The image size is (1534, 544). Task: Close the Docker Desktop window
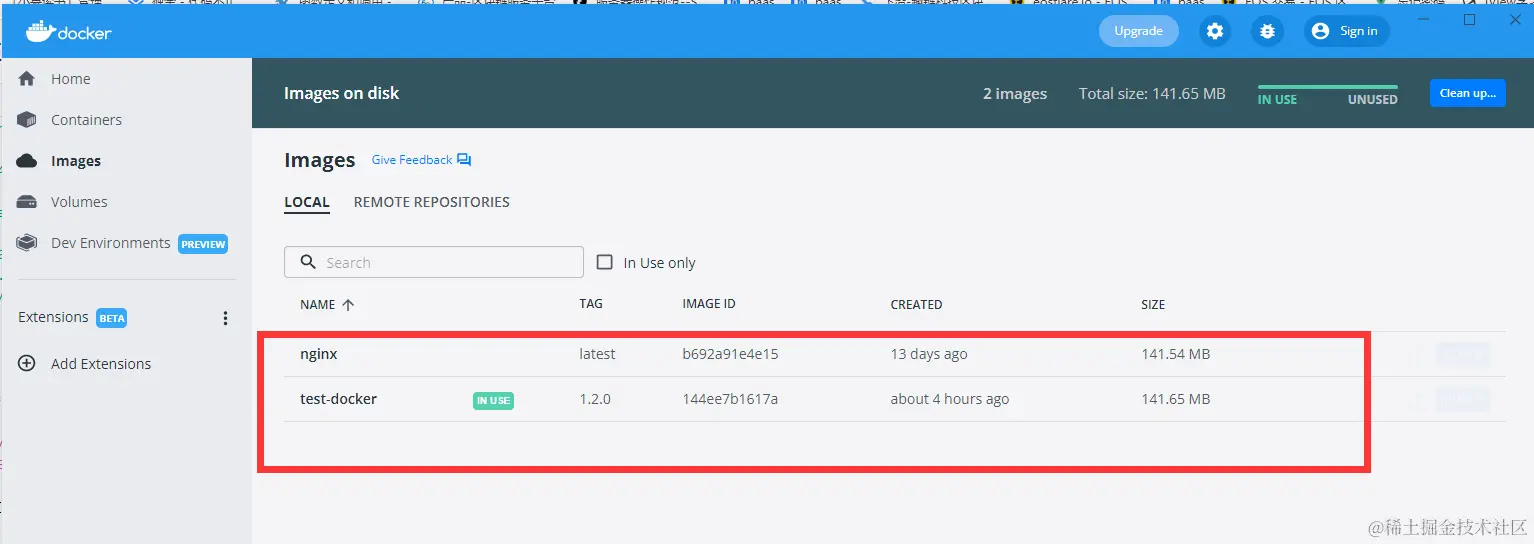coord(1515,20)
